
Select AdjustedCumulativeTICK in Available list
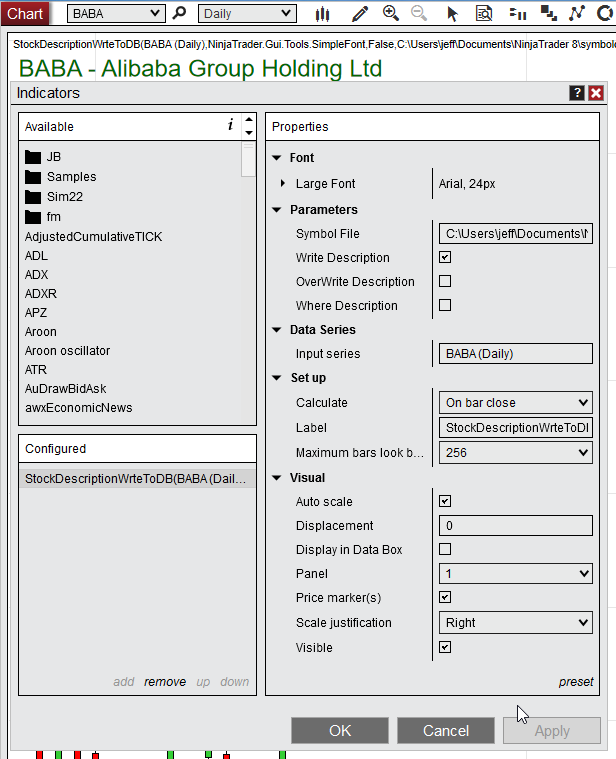[93, 237]
